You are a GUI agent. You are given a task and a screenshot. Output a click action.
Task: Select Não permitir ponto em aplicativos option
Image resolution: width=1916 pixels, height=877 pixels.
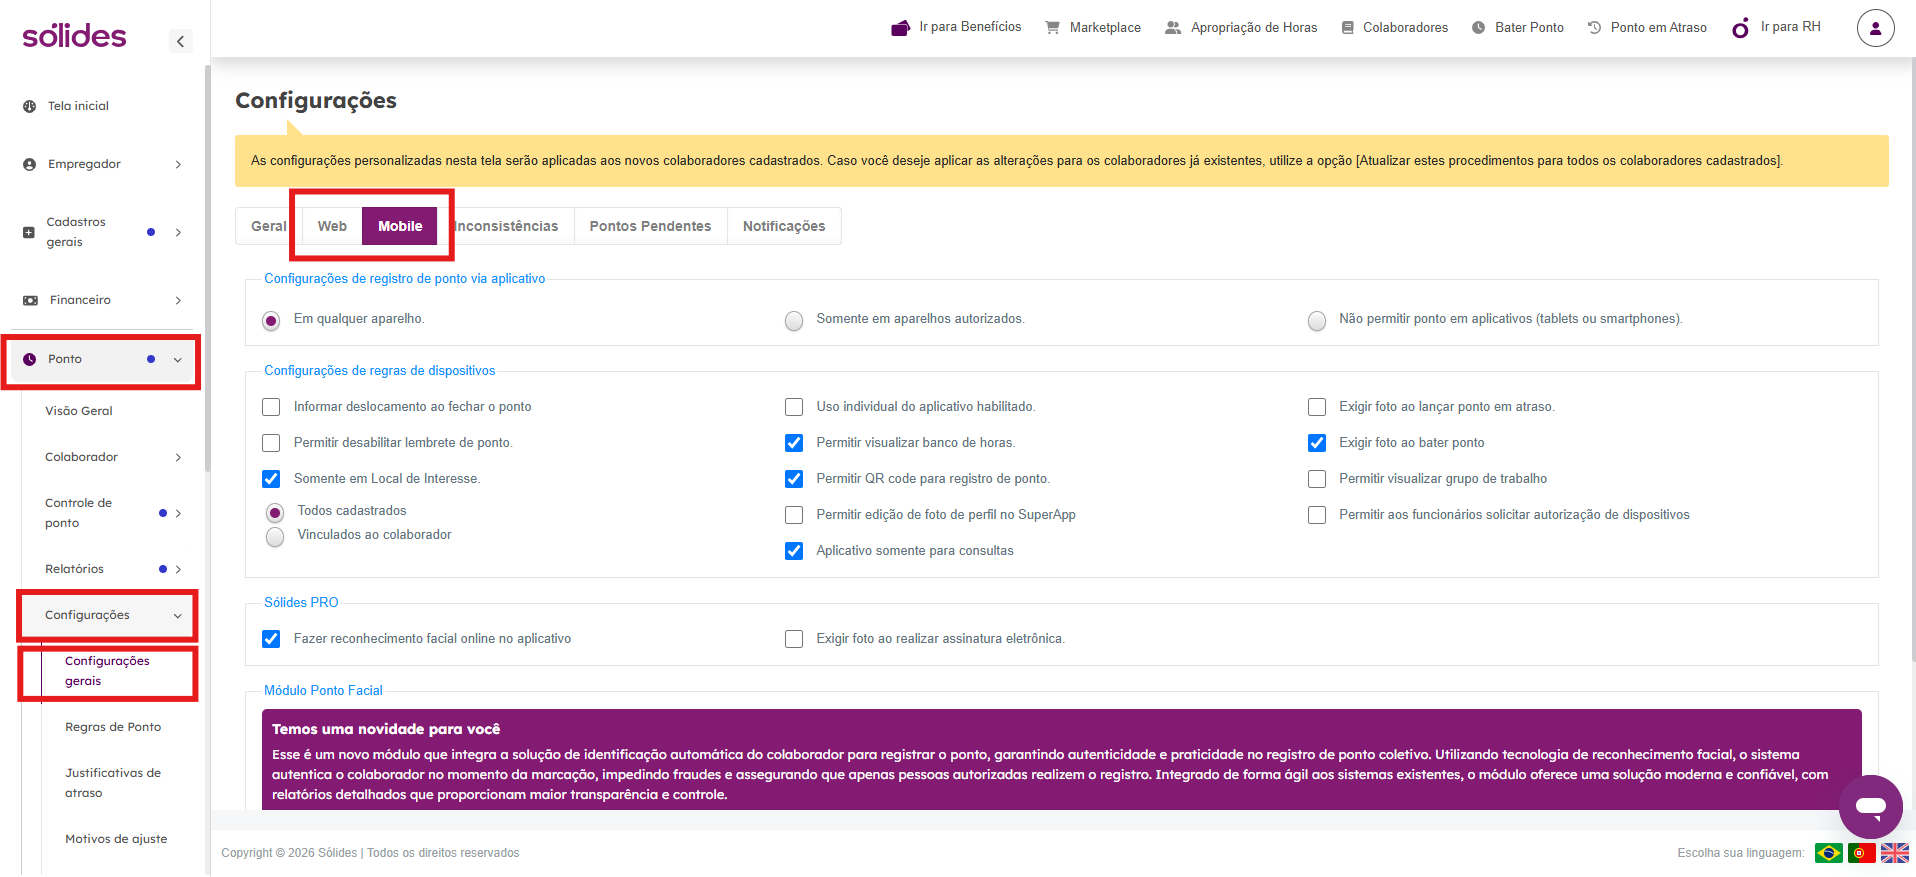(x=1317, y=321)
